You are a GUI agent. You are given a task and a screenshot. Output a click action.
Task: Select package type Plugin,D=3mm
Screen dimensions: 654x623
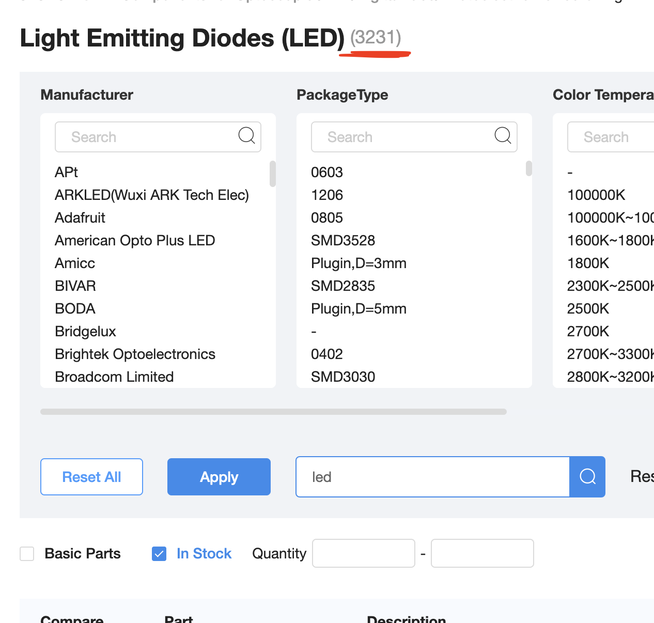[359, 263]
